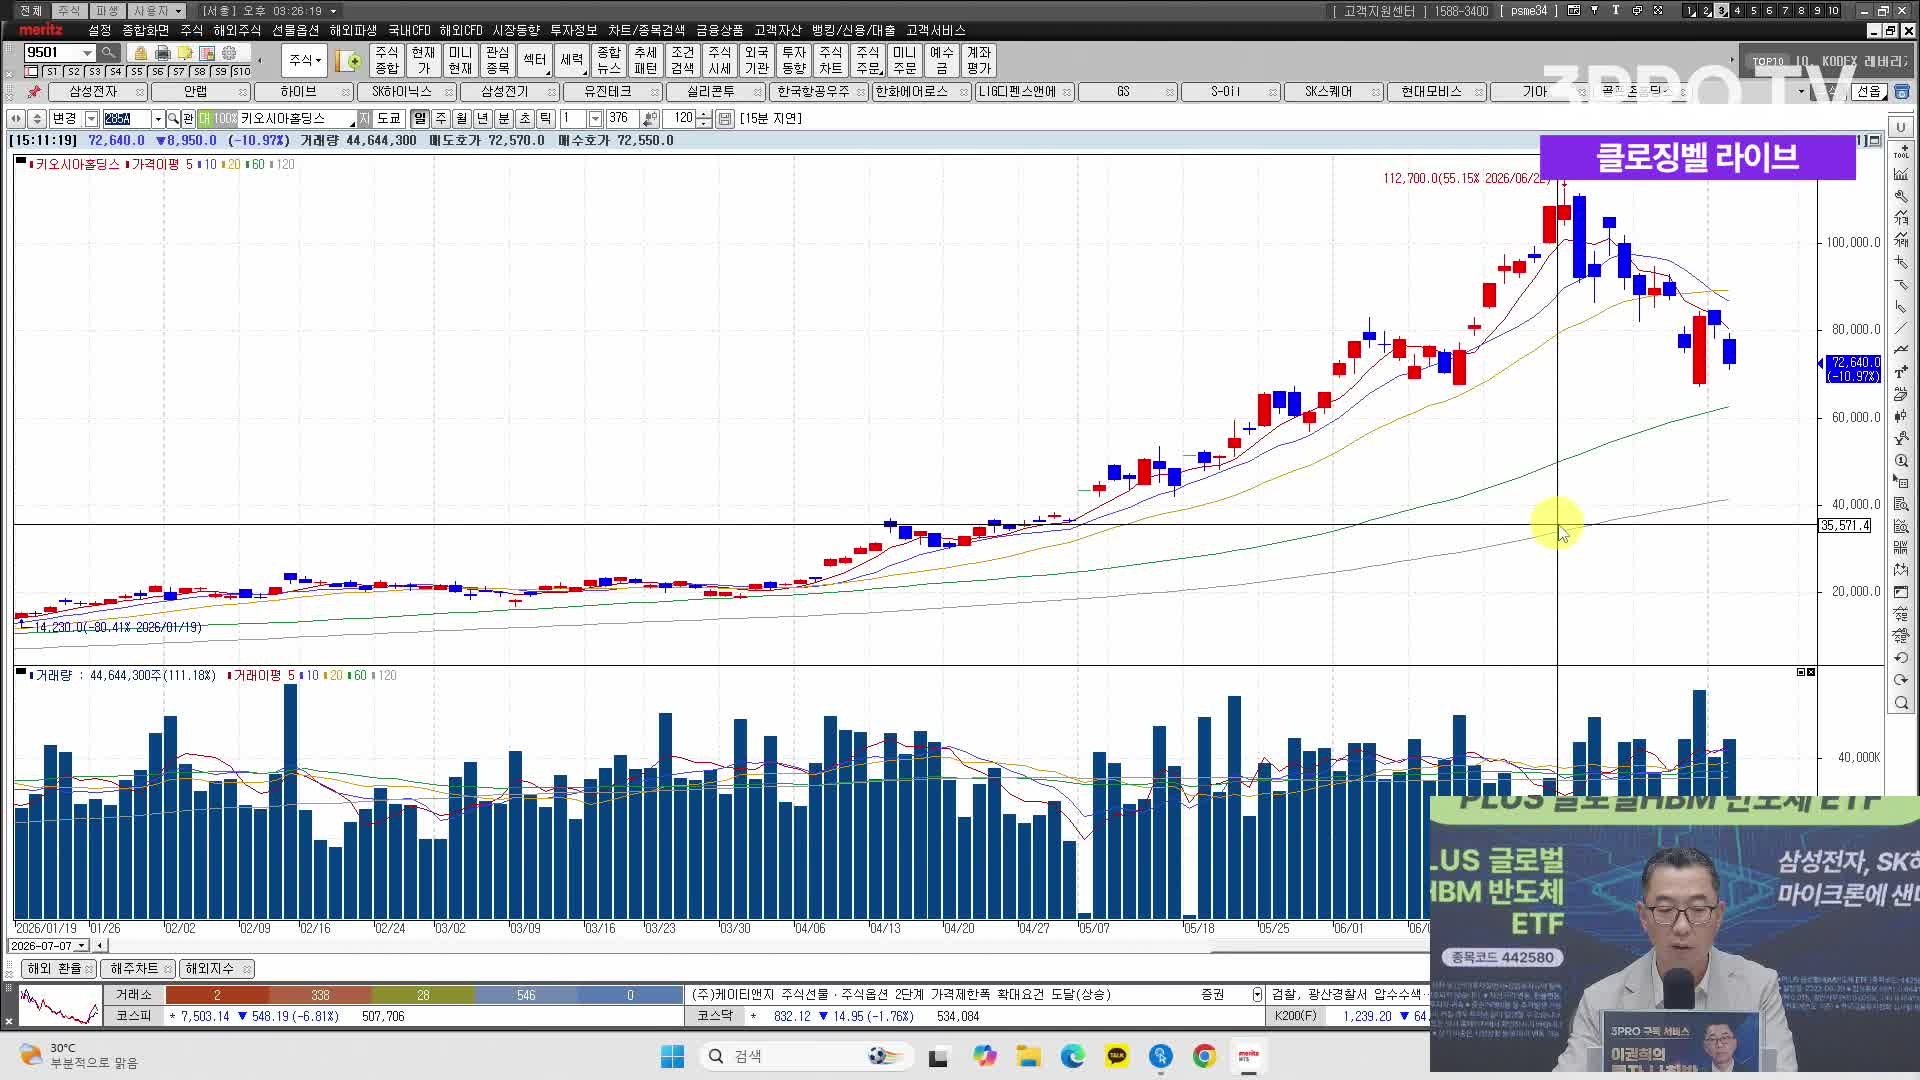Screen dimensions: 1920x1080
Task: Open the 해외주식 menu
Action: pyautogui.click(x=237, y=30)
